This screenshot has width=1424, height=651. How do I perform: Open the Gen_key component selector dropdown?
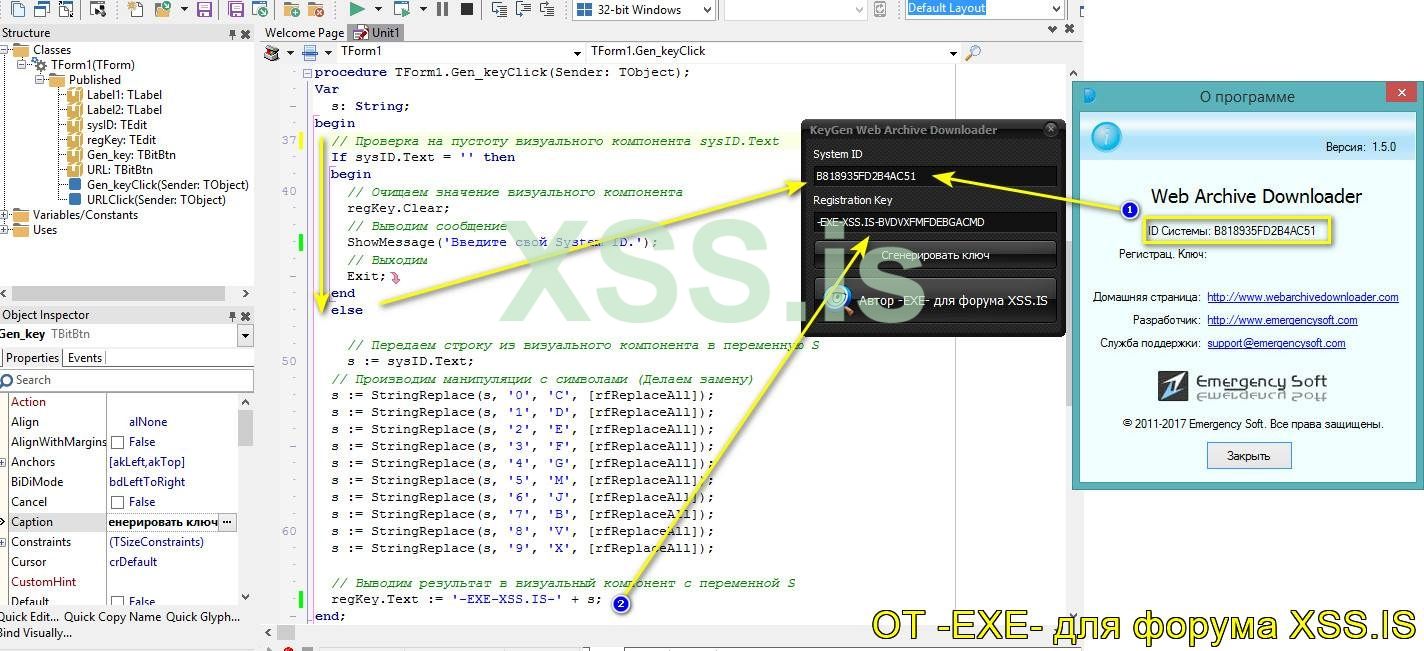click(x=245, y=336)
